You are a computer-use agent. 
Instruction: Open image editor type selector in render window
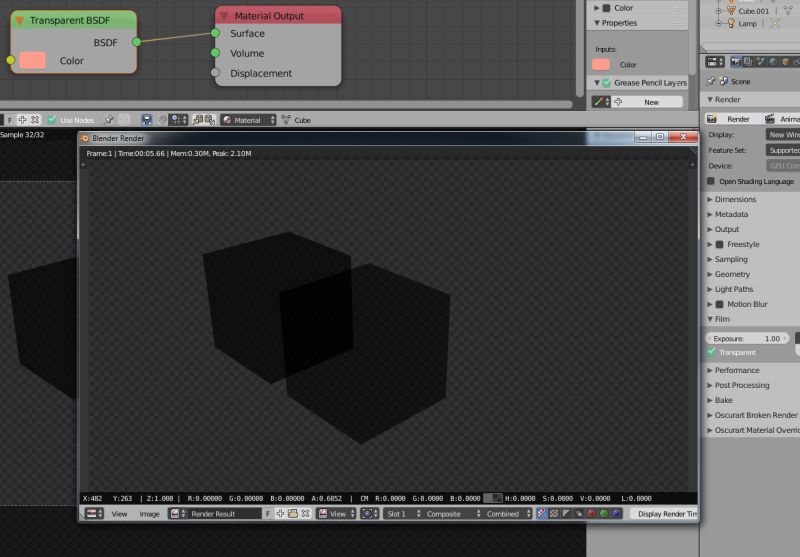94,514
